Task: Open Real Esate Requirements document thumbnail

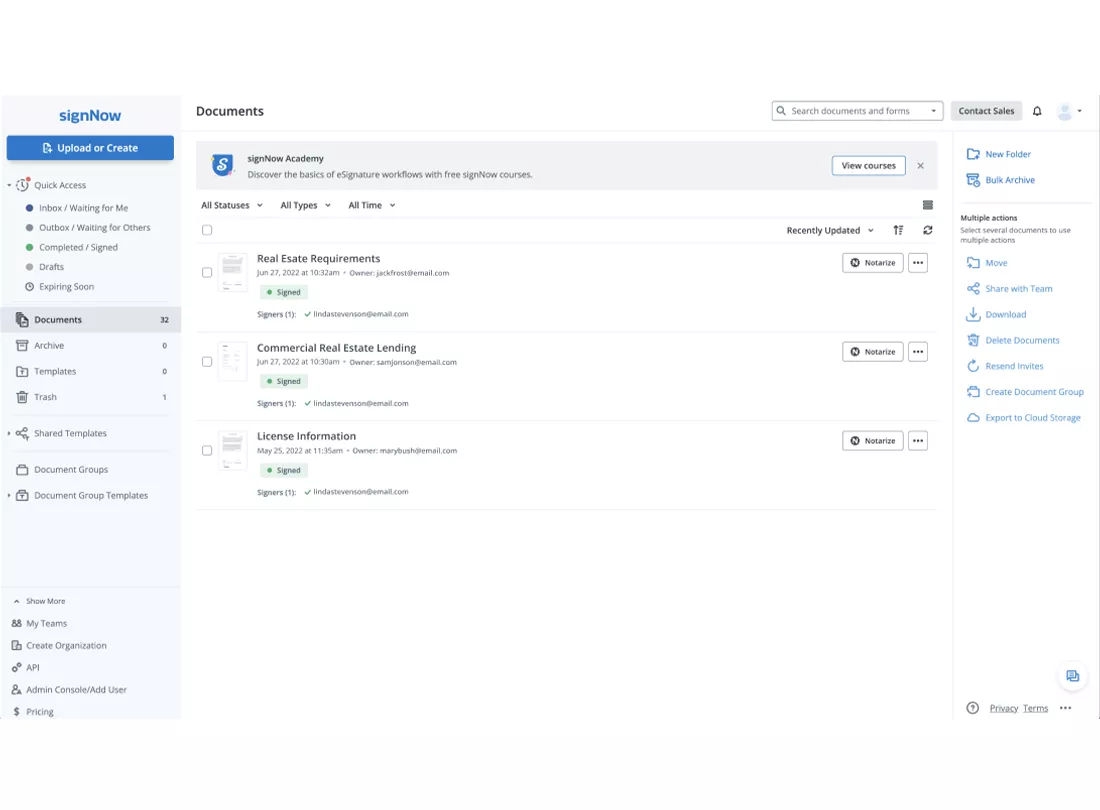Action: point(232,273)
